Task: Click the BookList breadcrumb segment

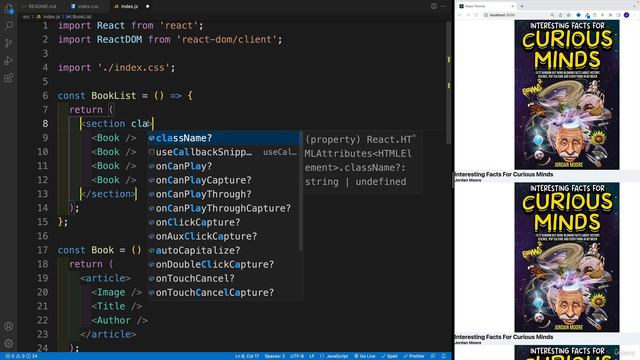Action: (78, 17)
